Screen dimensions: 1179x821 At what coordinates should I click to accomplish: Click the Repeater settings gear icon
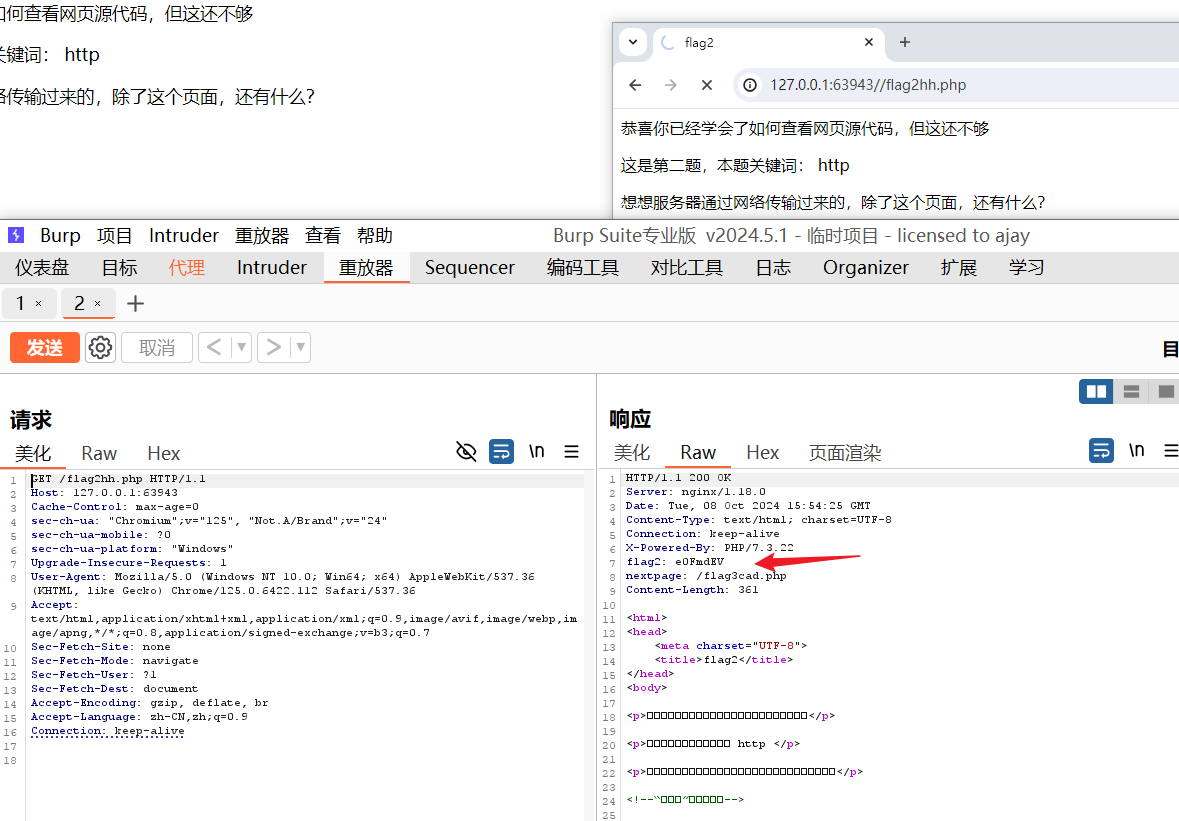[x=100, y=347]
